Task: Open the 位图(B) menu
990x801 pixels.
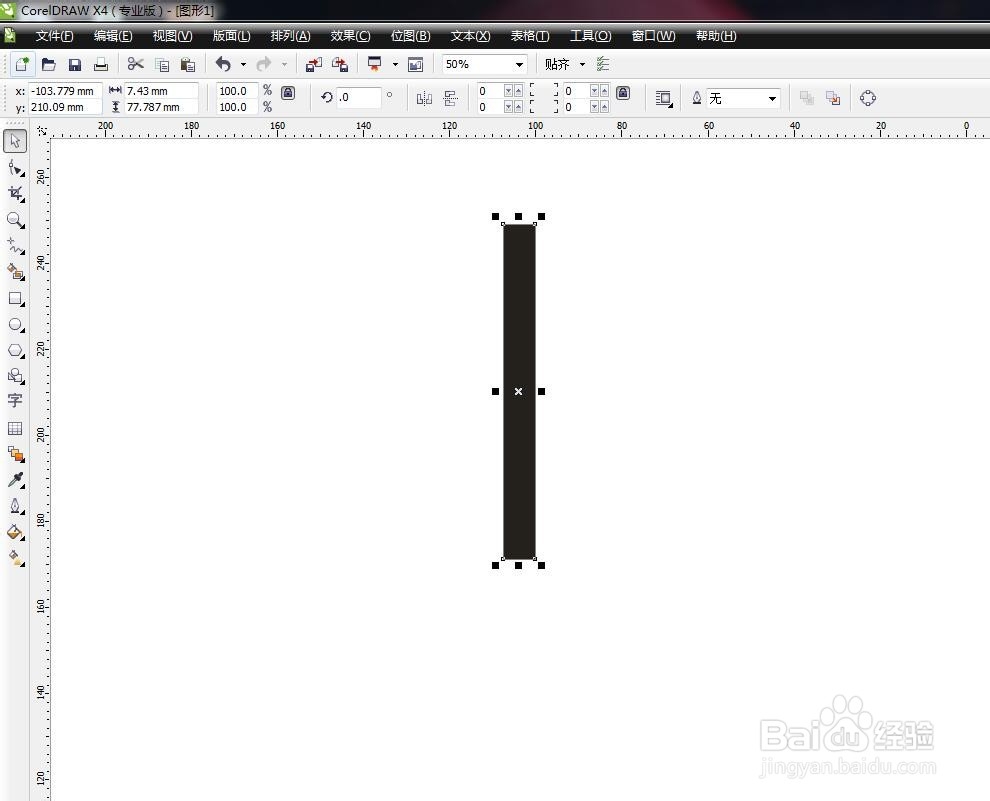Action: pos(410,36)
